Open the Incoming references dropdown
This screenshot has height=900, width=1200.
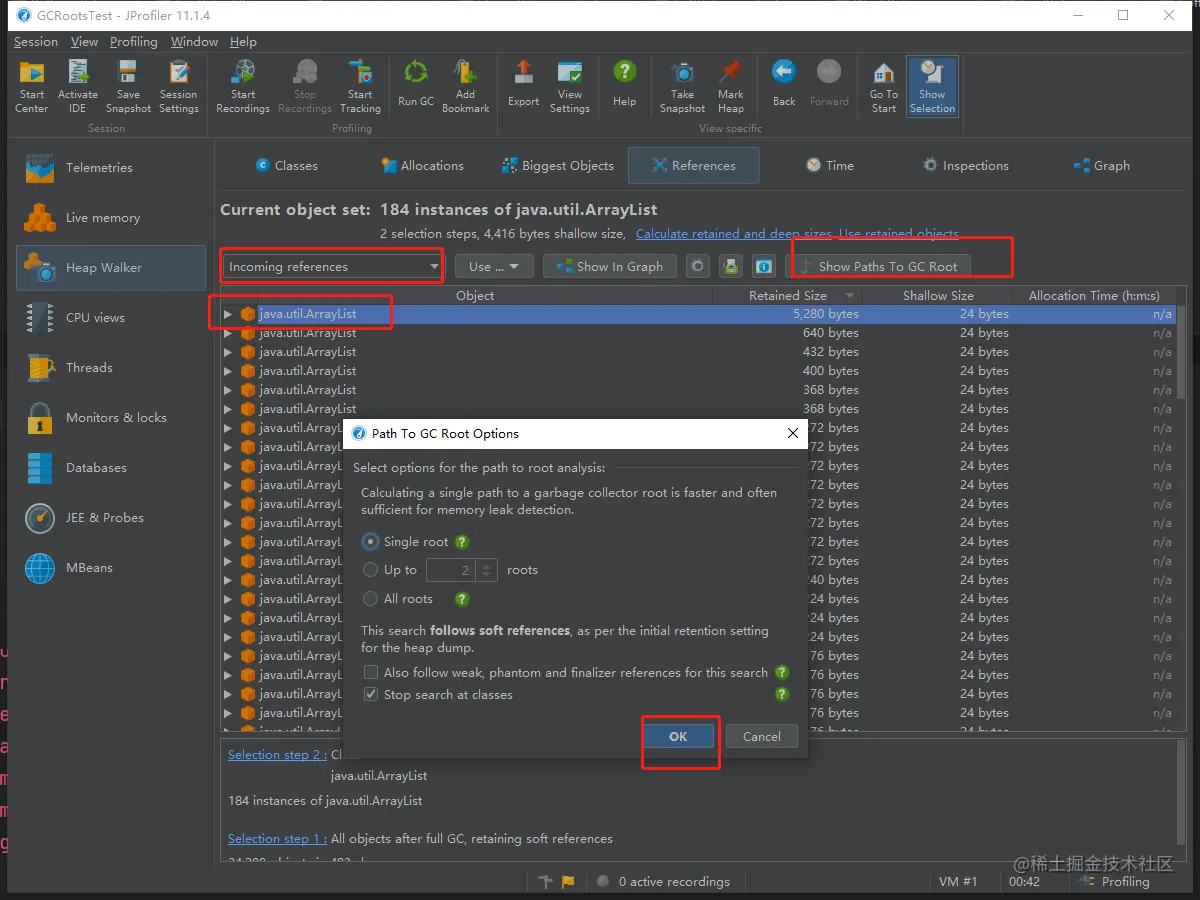[333, 267]
